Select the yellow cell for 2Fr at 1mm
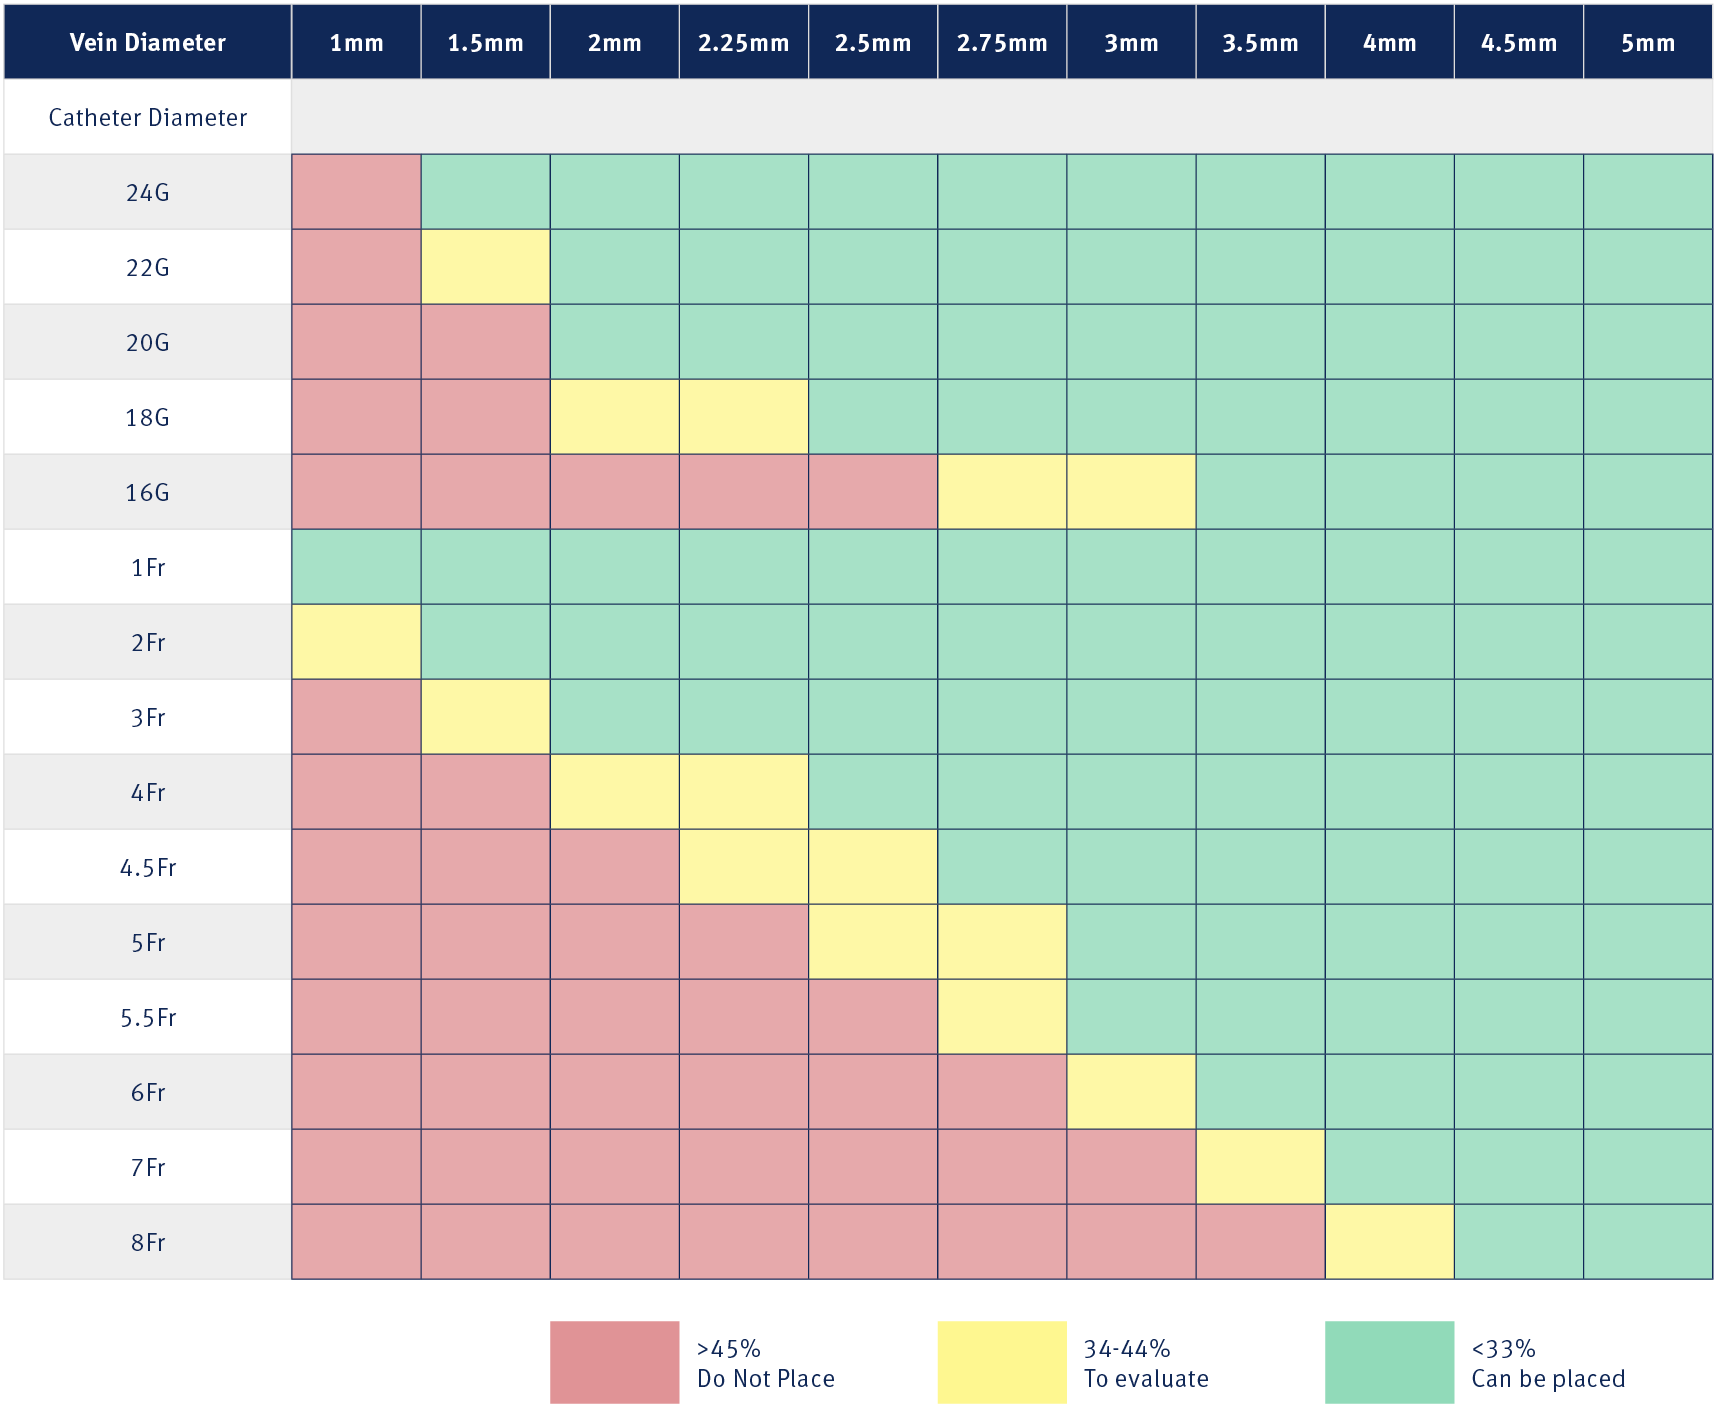The image size is (1717, 1408). 356,642
